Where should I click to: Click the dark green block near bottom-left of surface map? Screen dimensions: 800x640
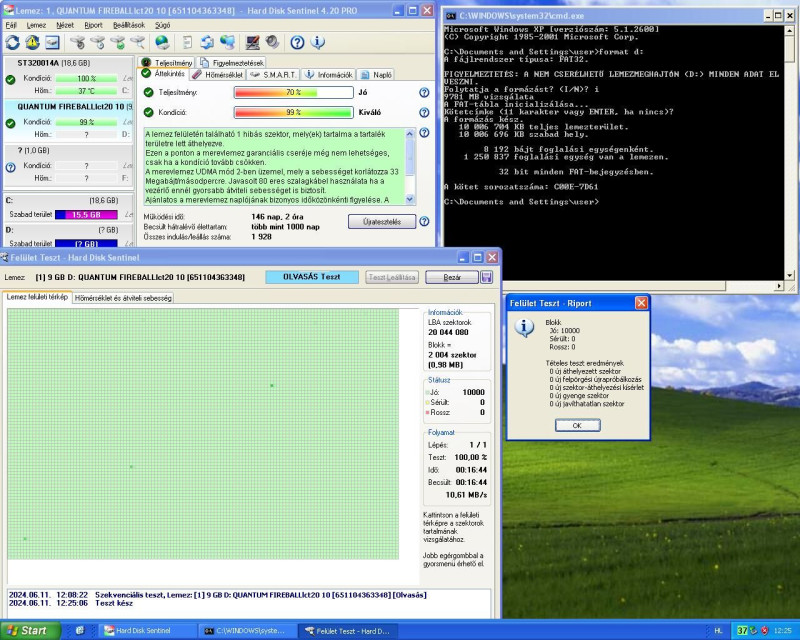[x=24, y=538]
